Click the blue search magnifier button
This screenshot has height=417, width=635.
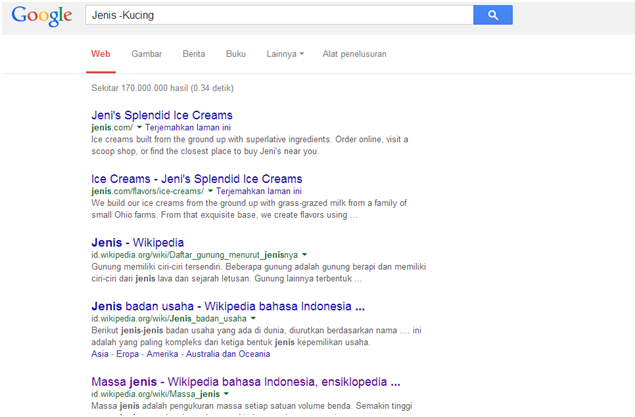tap(493, 15)
